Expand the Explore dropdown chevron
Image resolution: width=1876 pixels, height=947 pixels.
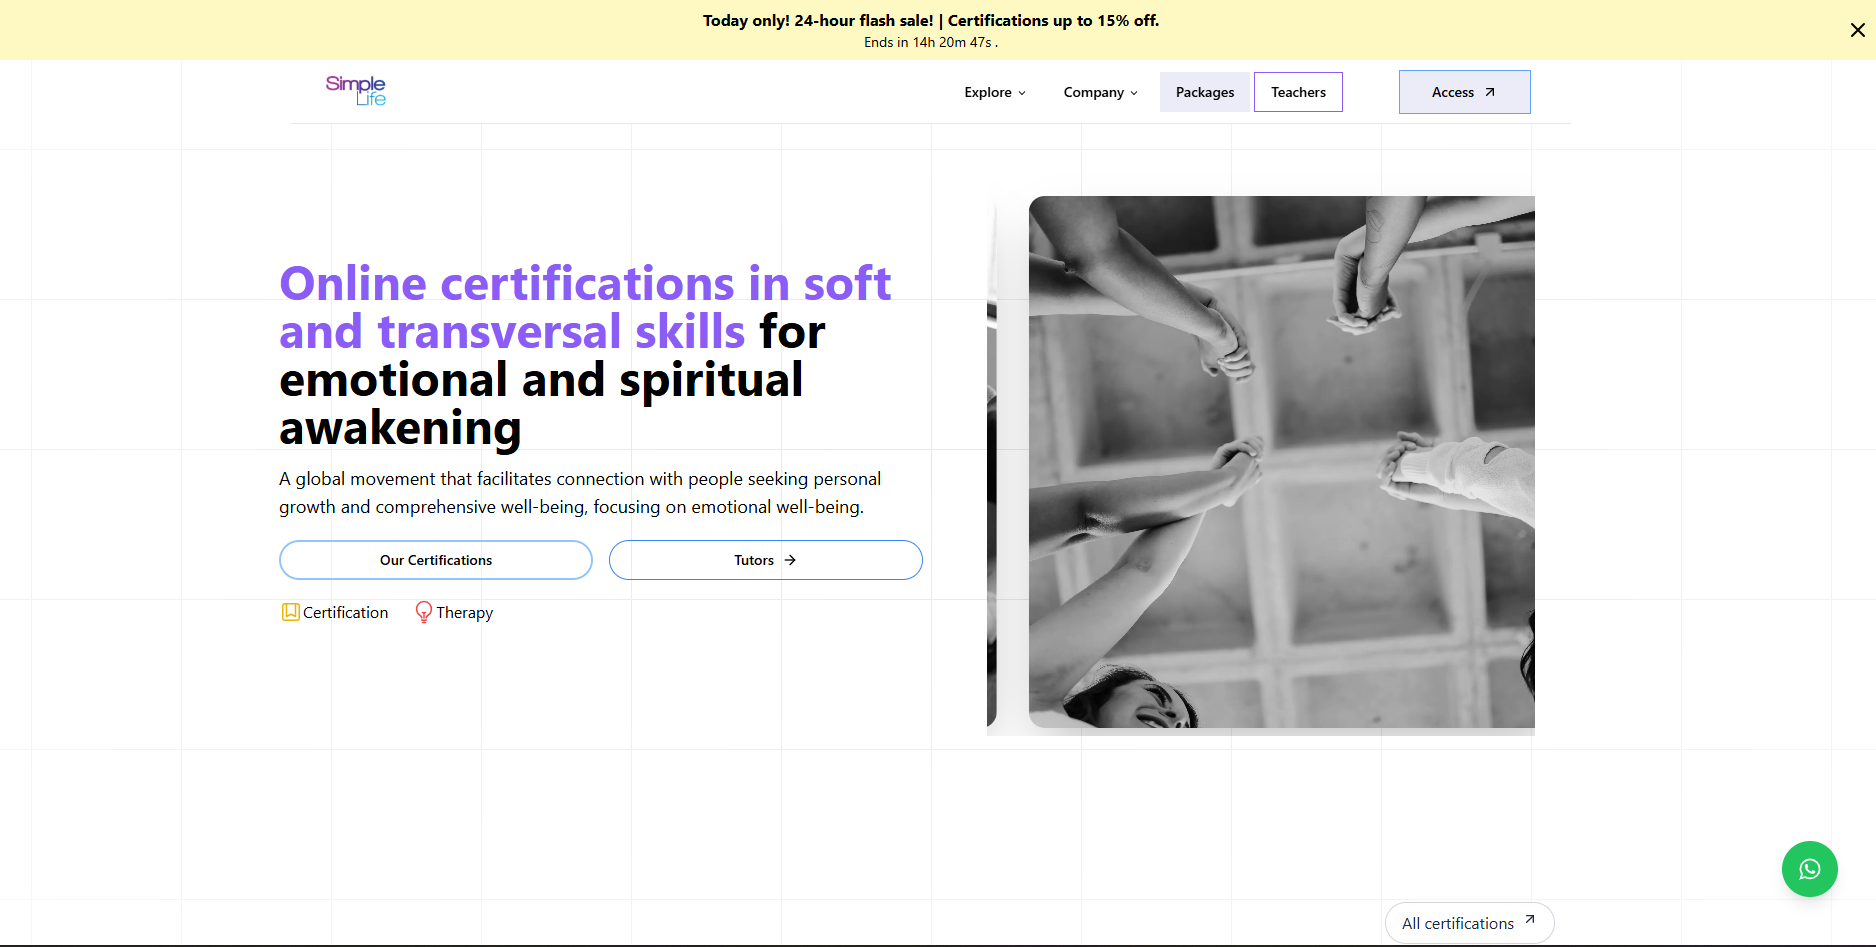click(x=1022, y=93)
